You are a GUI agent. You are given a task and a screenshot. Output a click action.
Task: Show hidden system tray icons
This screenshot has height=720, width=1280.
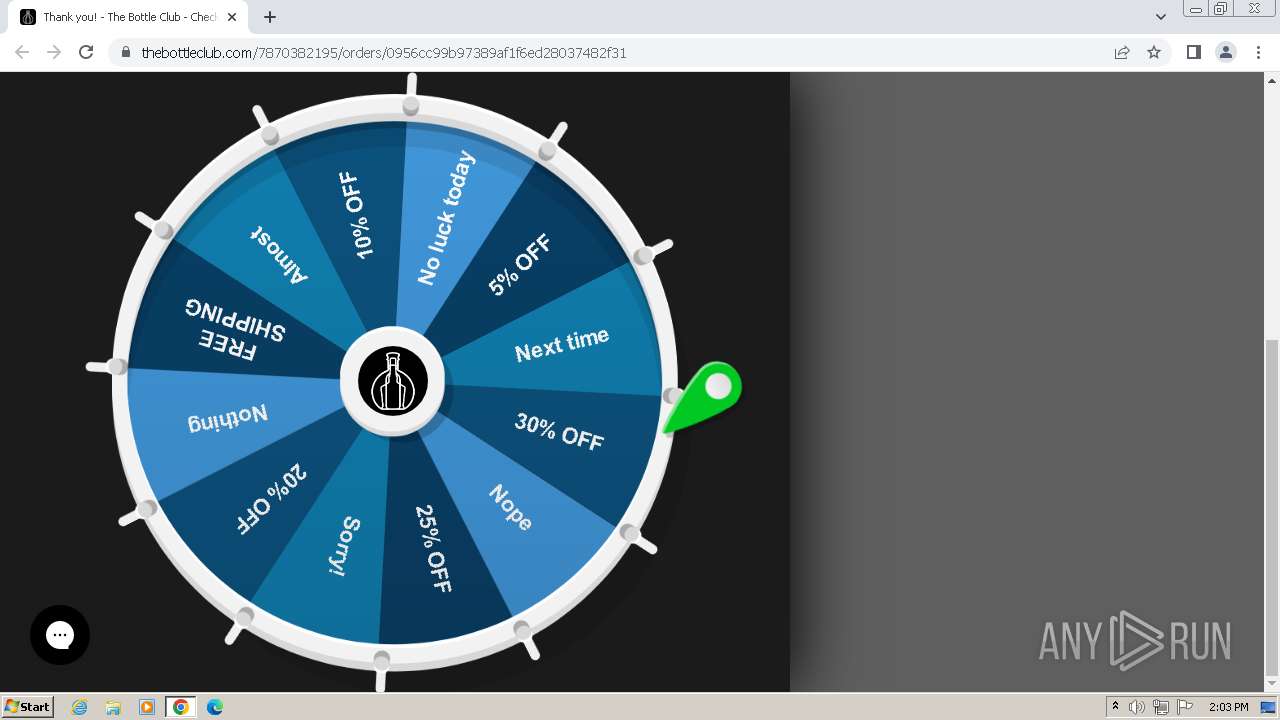click(x=1115, y=707)
